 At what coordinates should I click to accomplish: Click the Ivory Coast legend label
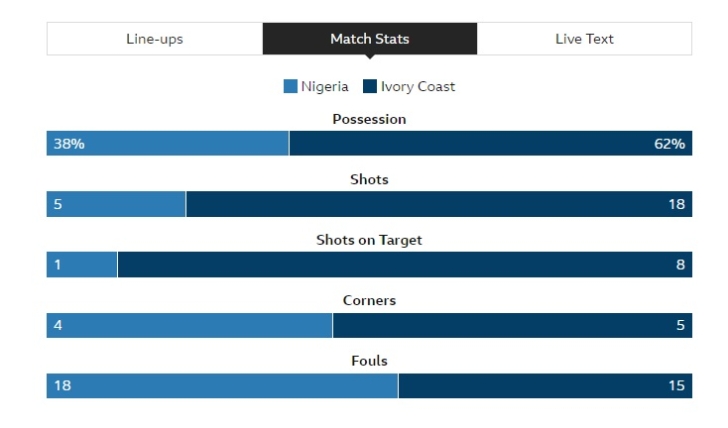click(x=418, y=87)
